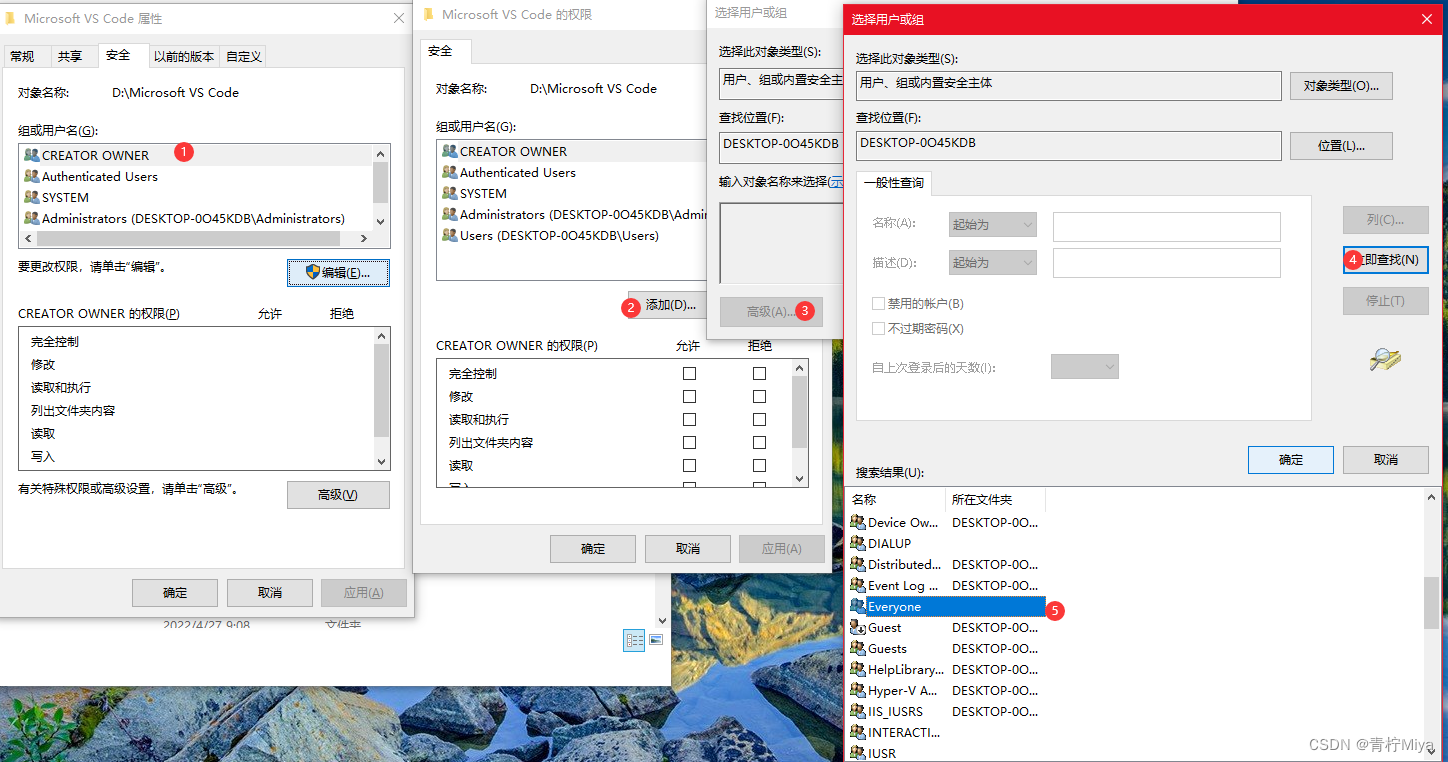
Task: Click the group icon beside Guests in search results
Action: tap(857, 648)
